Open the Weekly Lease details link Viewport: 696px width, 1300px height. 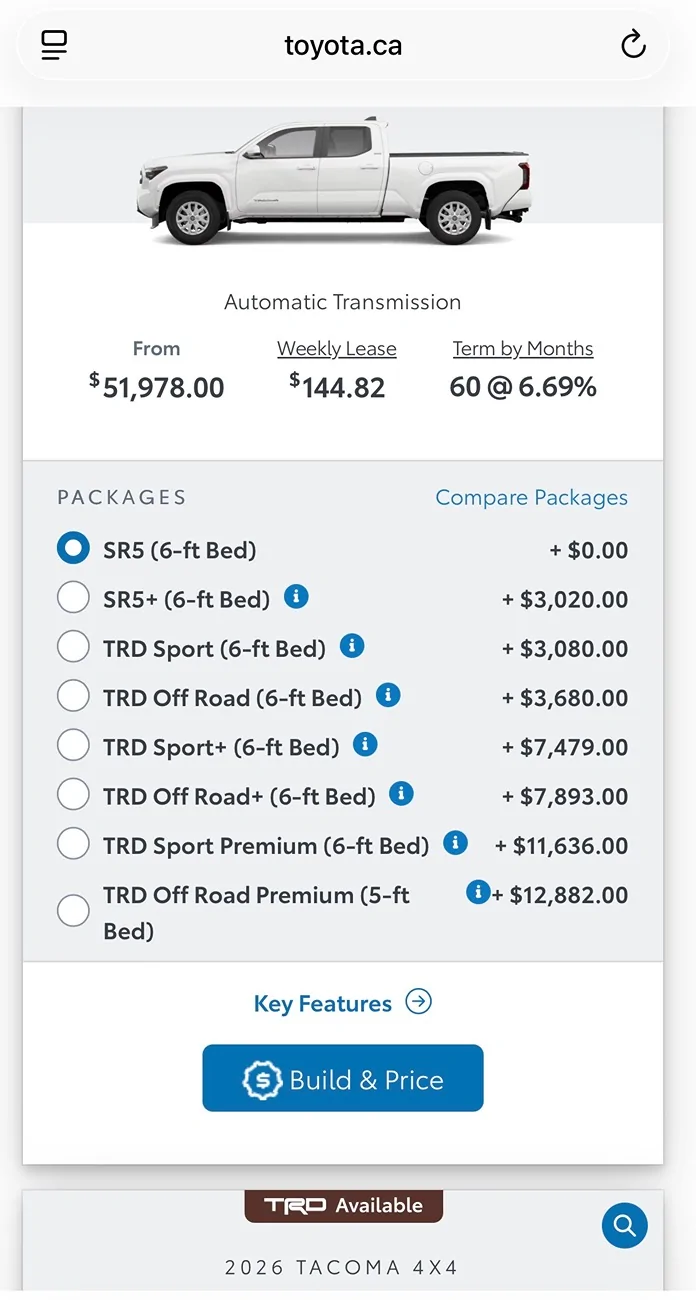pos(336,349)
